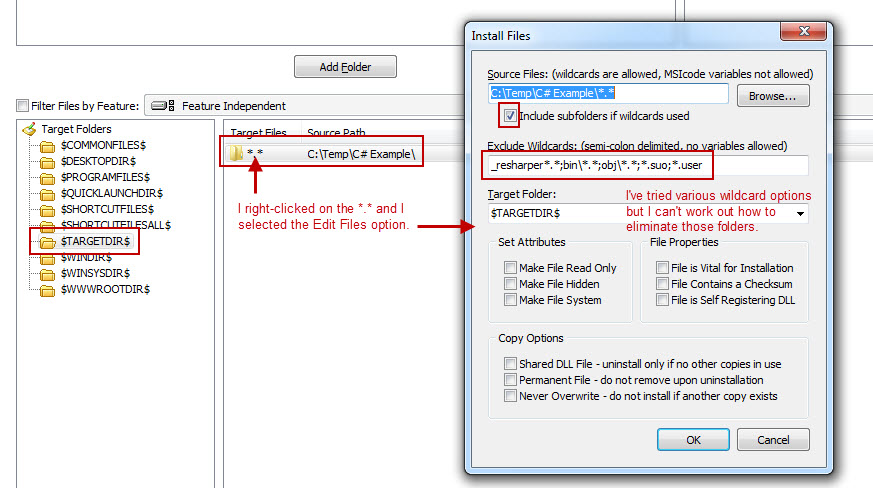873x488 pixels.
Task: Click the Source Files path field
Action: pos(608,93)
